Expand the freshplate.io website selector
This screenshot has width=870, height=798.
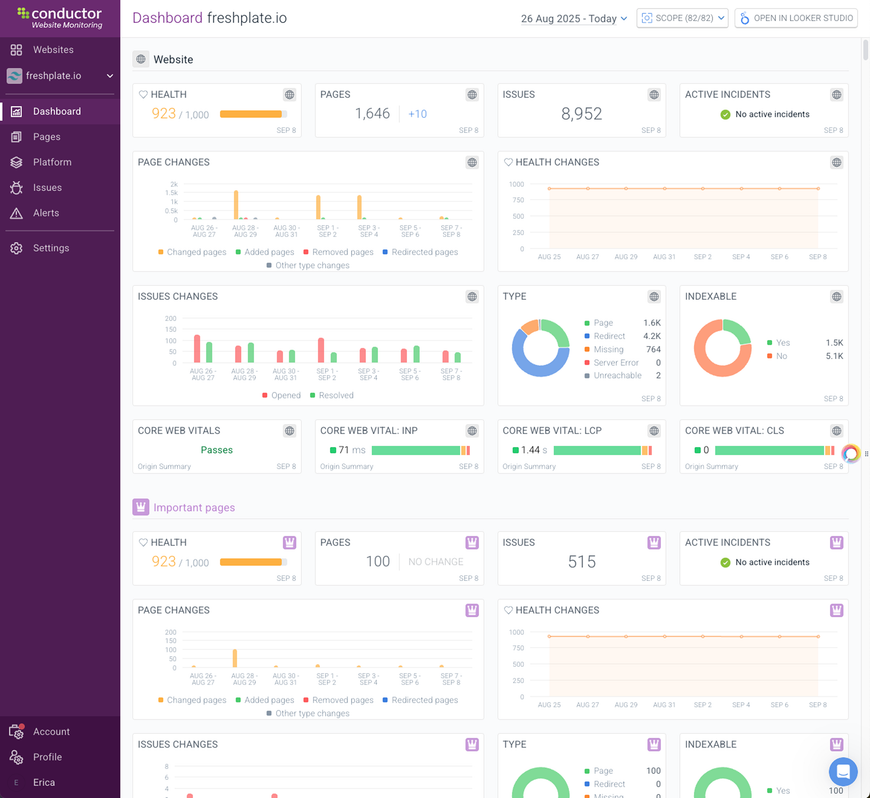60,76
